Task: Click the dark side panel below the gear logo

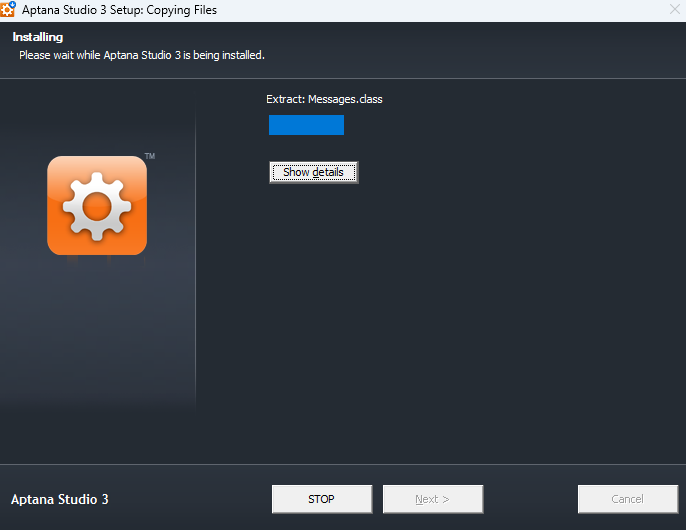Action: tap(97, 340)
